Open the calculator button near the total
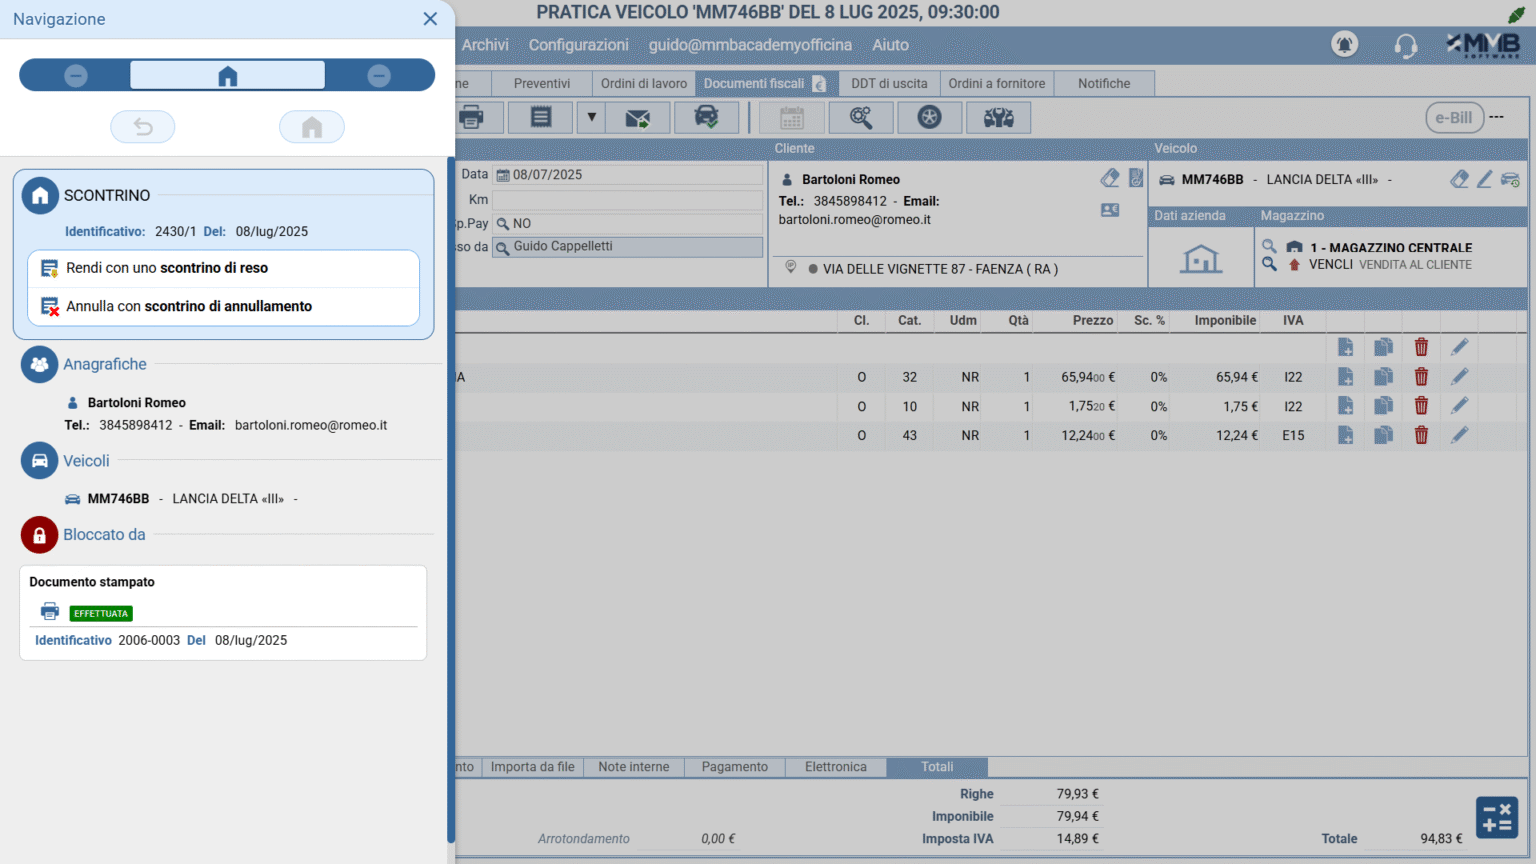Screen dimensions: 1536x864 pos(1496,817)
